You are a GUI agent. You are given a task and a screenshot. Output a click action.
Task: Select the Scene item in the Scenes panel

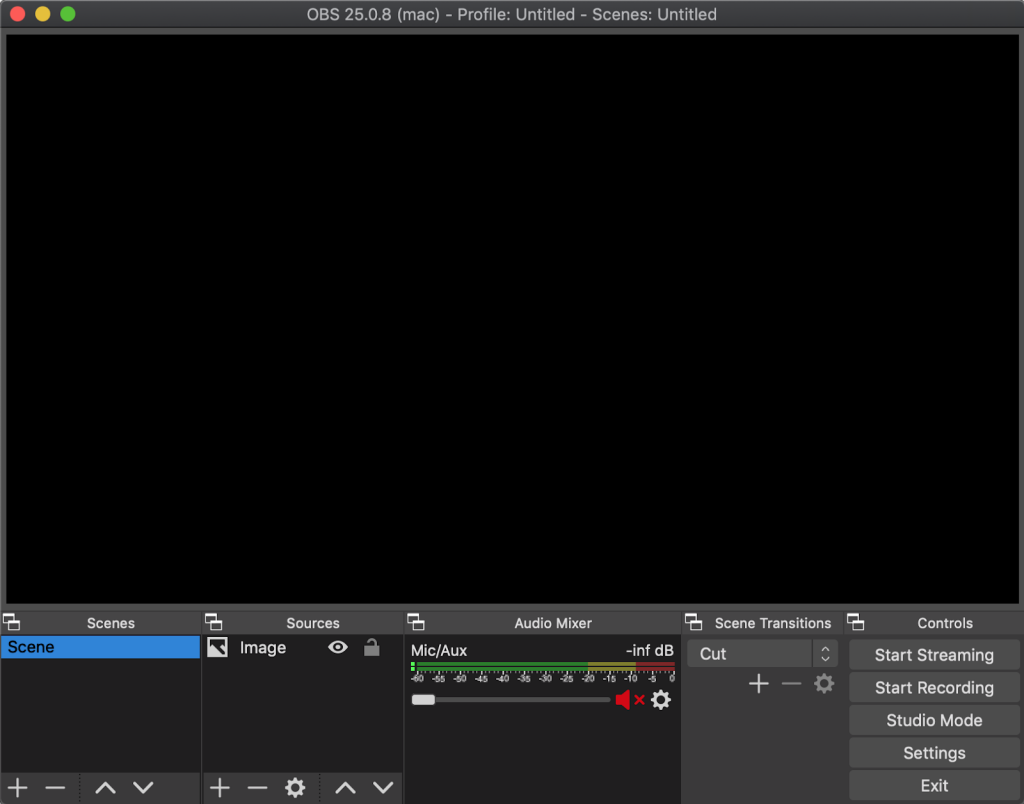click(x=100, y=647)
